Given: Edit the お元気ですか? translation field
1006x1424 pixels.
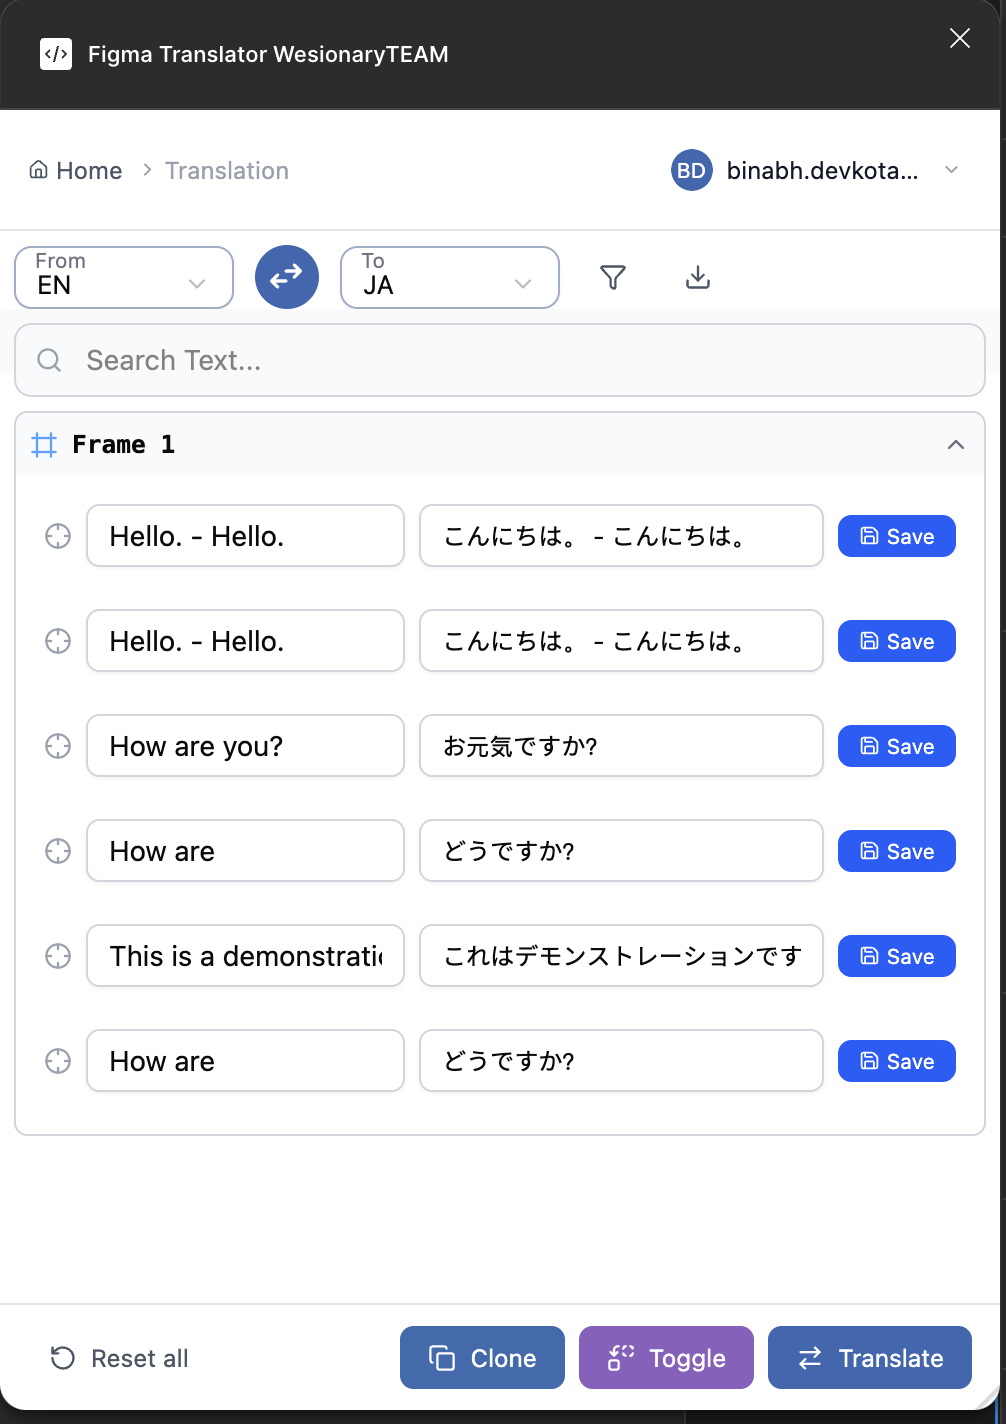Looking at the screenshot, I should coord(621,746).
